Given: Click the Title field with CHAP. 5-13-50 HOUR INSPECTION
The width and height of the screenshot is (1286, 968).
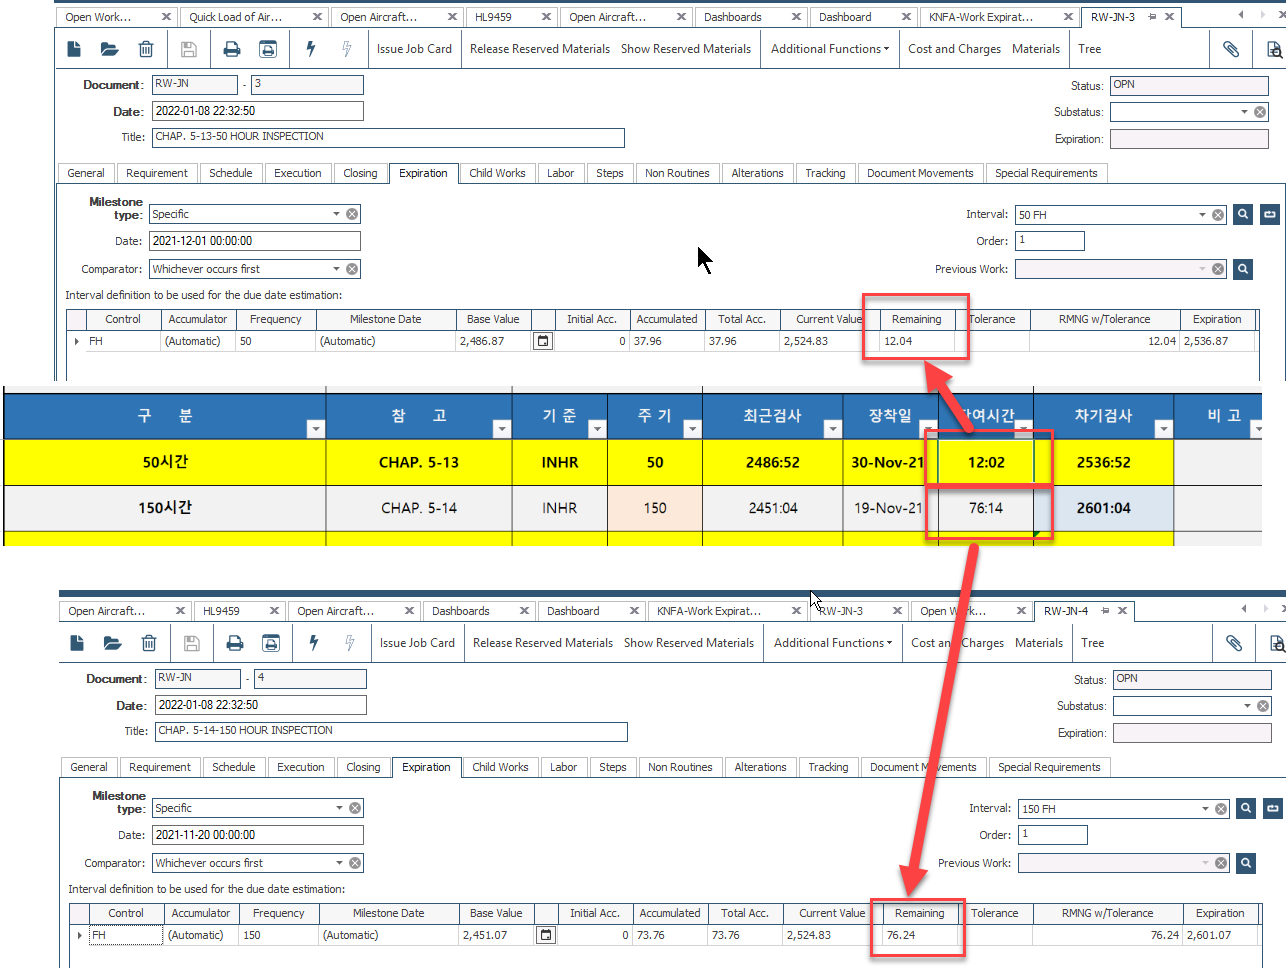Looking at the screenshot, I should tap(388, 138).
